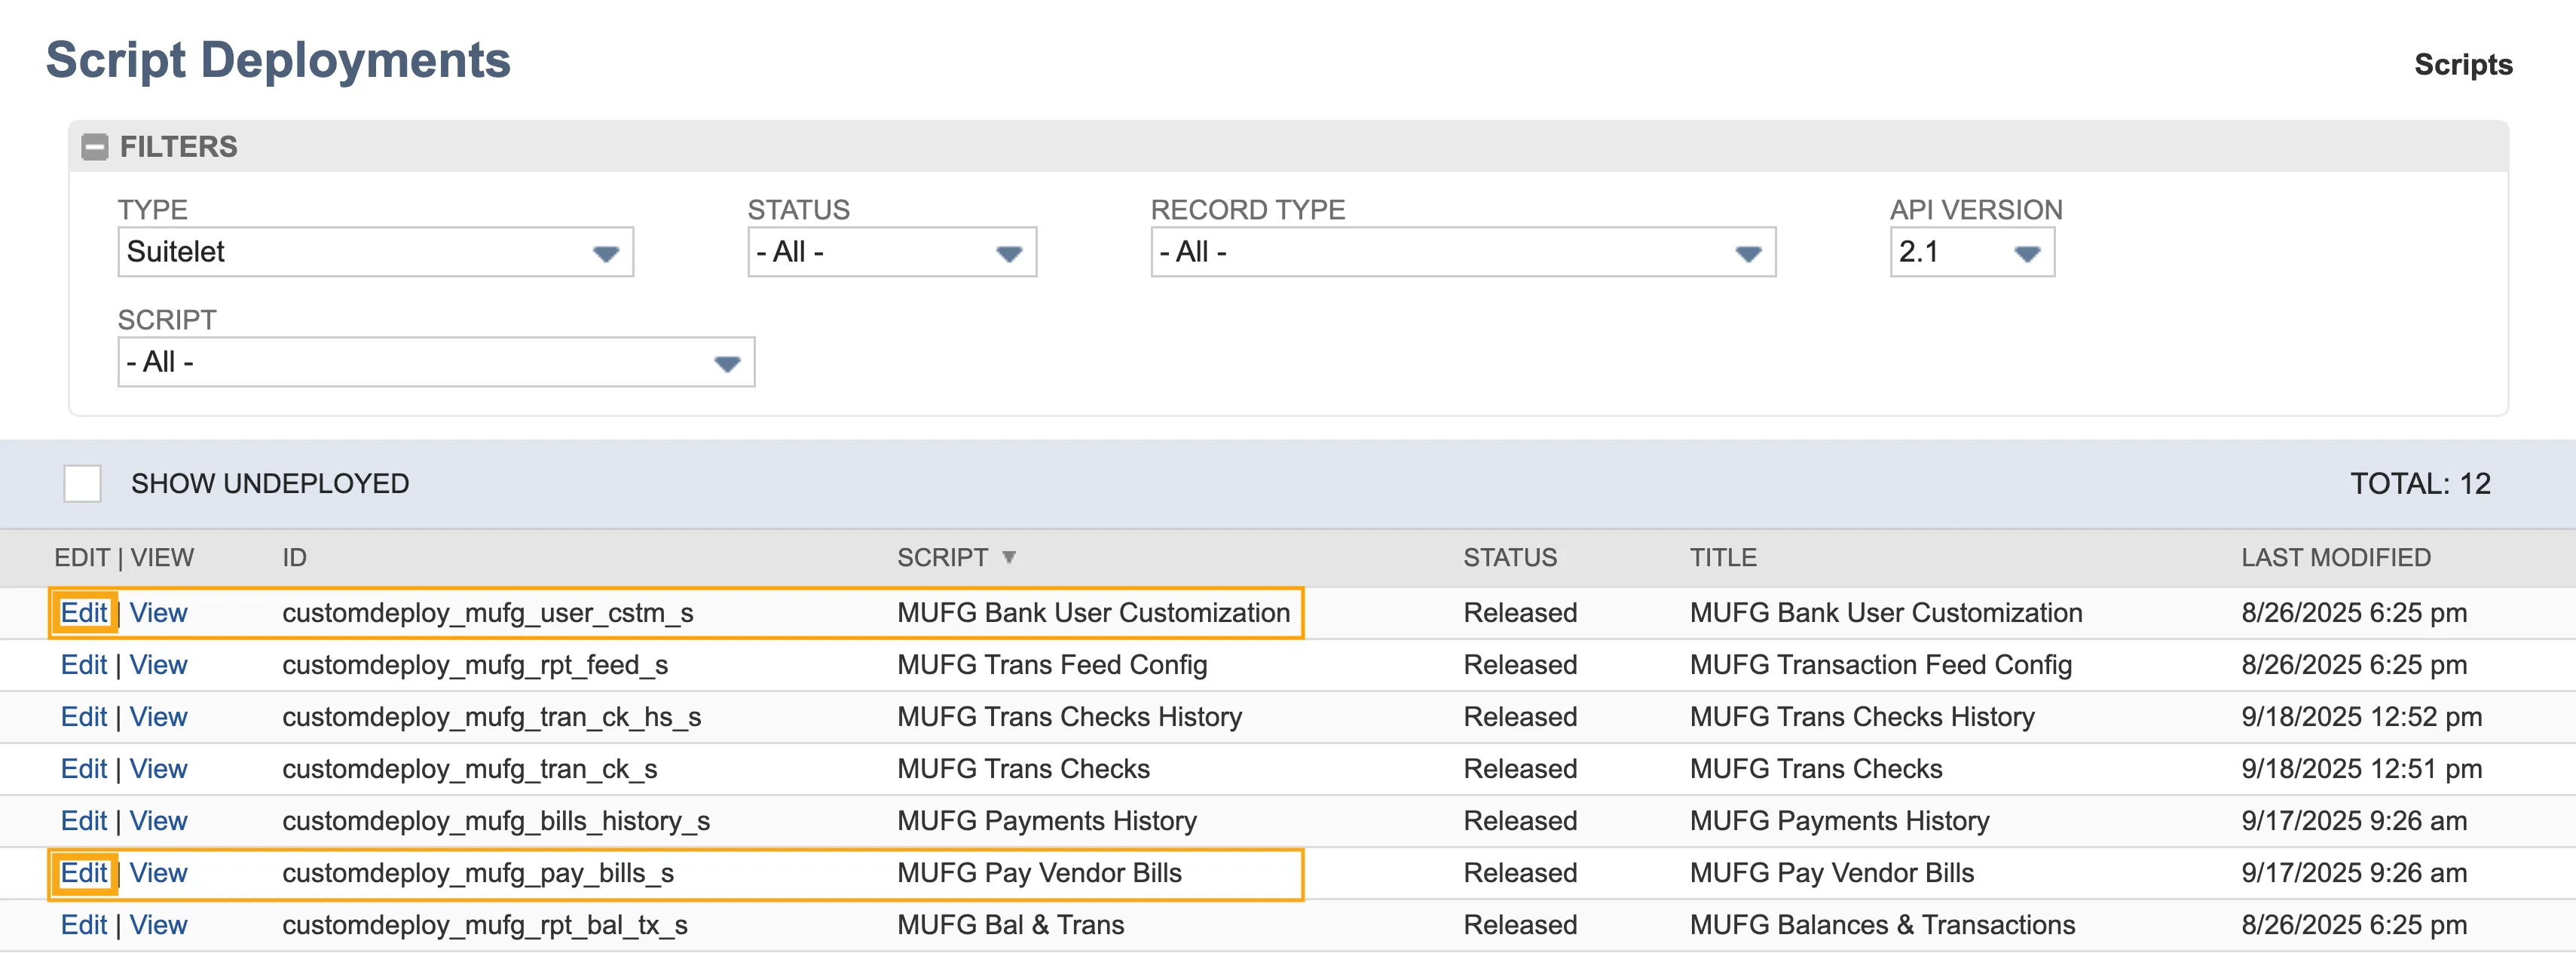The image size is (2576, 953).
Task: Click script name MUFG Bank User Customization
Action: click(1093, 613)
